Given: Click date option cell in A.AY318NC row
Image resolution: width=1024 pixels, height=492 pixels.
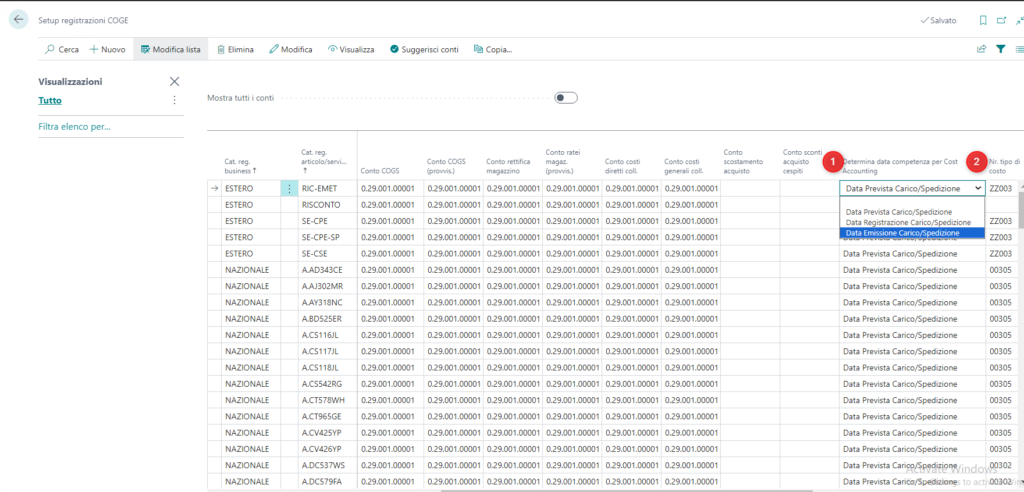Looking at the screenshot, I should (x=912, y=303).
